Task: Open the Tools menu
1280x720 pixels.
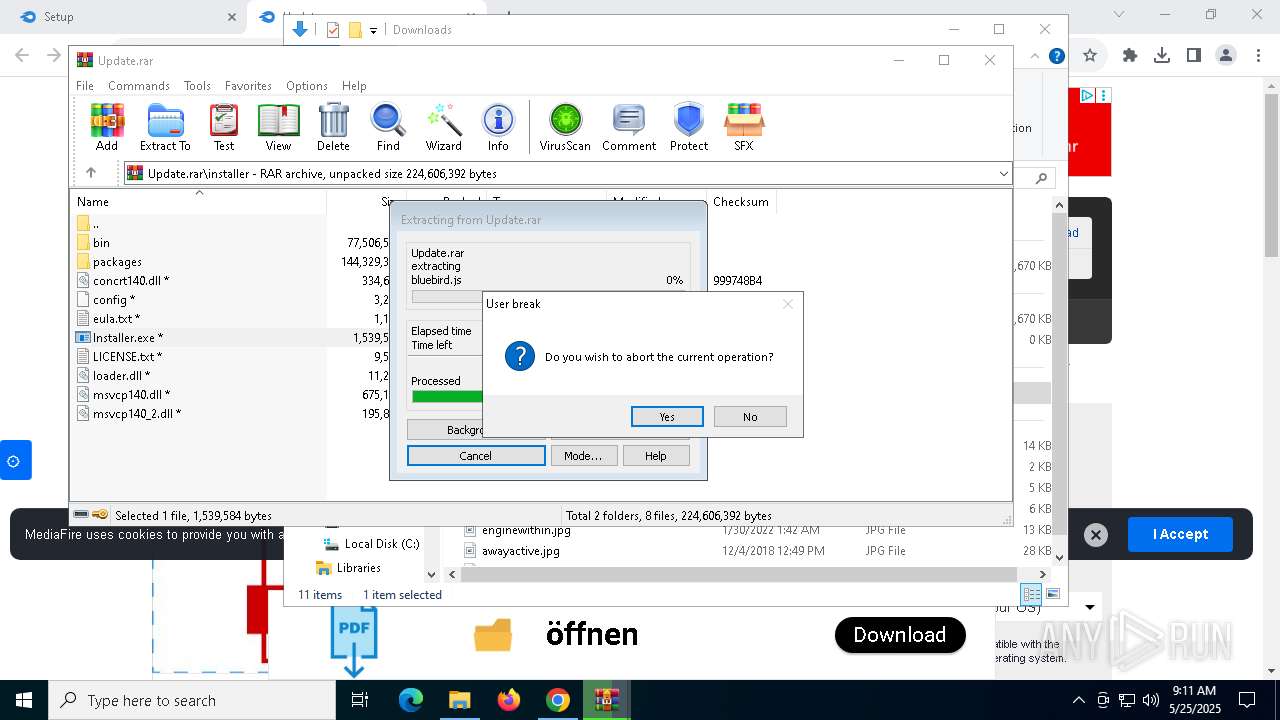Action: pos(197,86)
